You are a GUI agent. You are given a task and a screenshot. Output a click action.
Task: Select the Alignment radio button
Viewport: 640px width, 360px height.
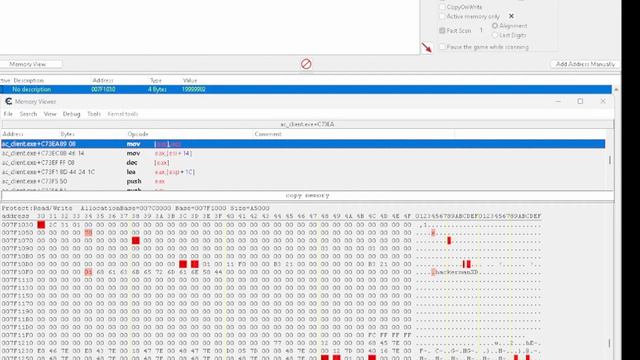click(x=495, y=26)
